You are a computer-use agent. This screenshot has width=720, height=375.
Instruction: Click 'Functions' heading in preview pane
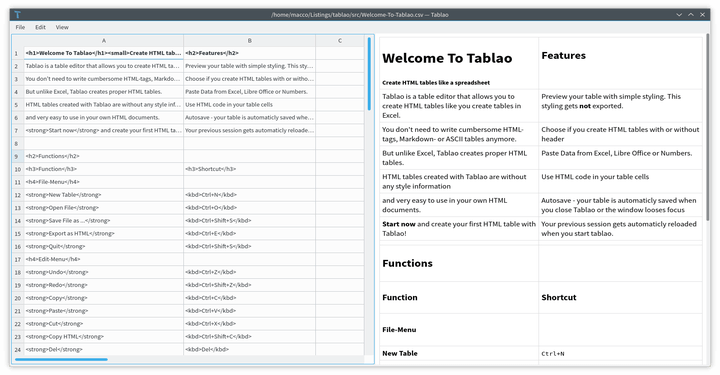pos(407,263)
